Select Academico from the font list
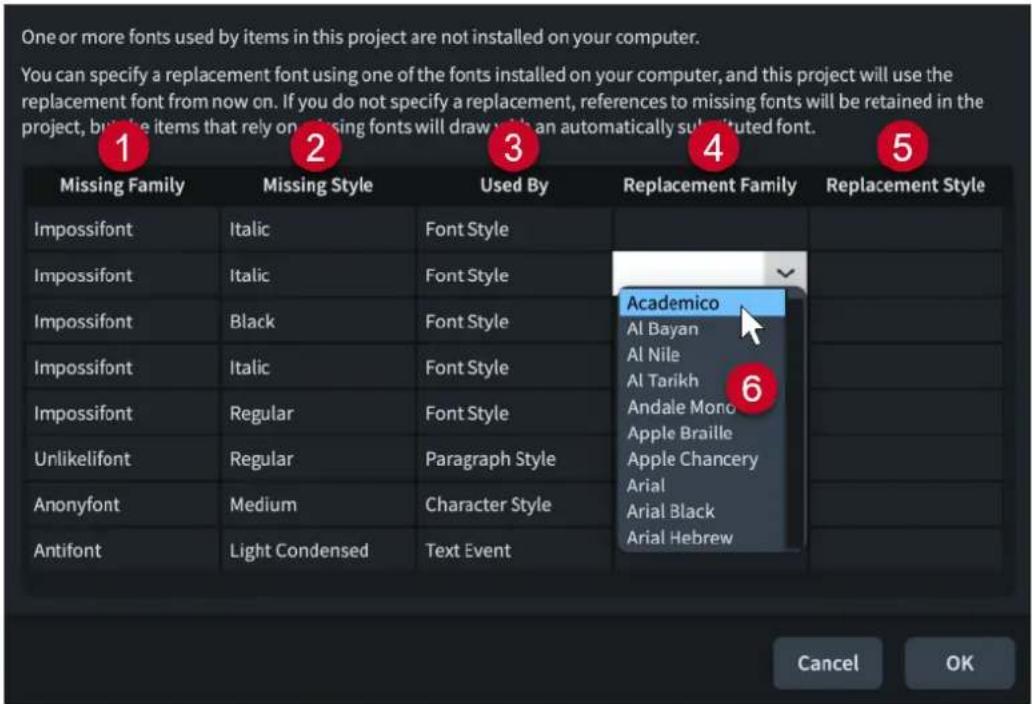The width and height of the screenshot is (1032, 704). click(x=702, y=303)
